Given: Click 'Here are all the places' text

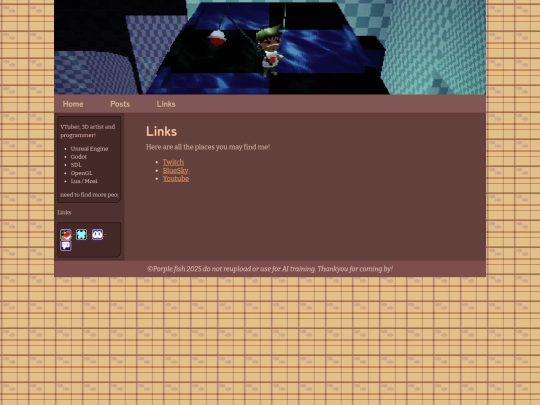Looking at the screenshot, I should coord(208,147).
